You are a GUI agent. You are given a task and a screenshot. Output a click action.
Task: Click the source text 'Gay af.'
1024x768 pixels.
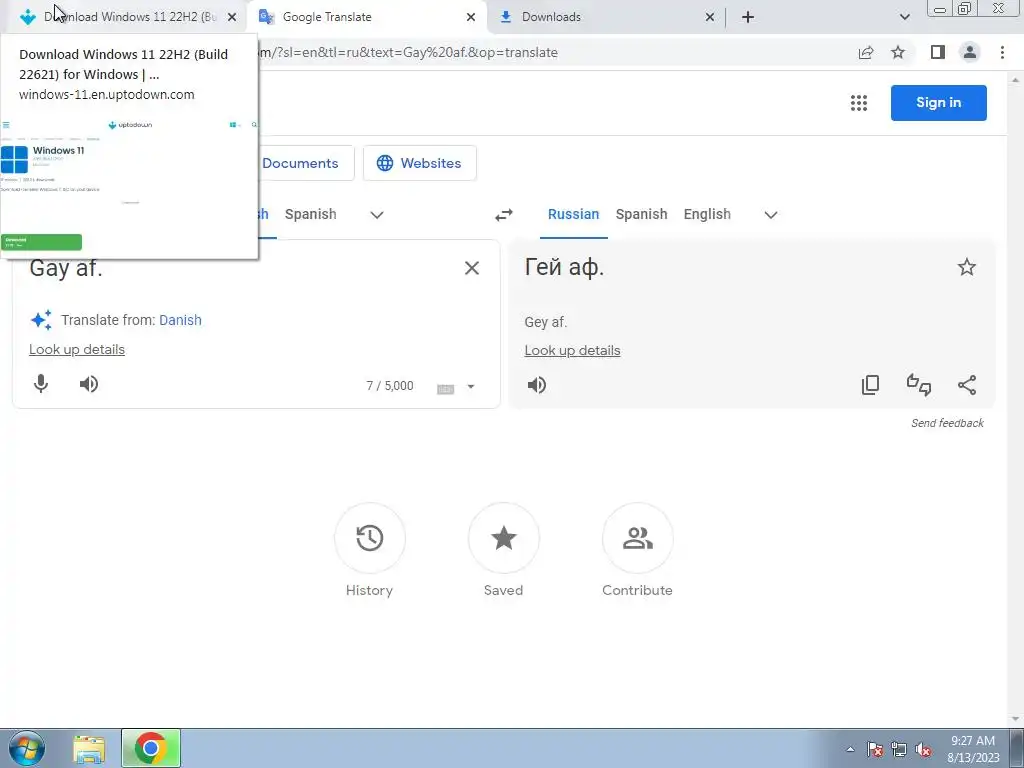(66, 268)
